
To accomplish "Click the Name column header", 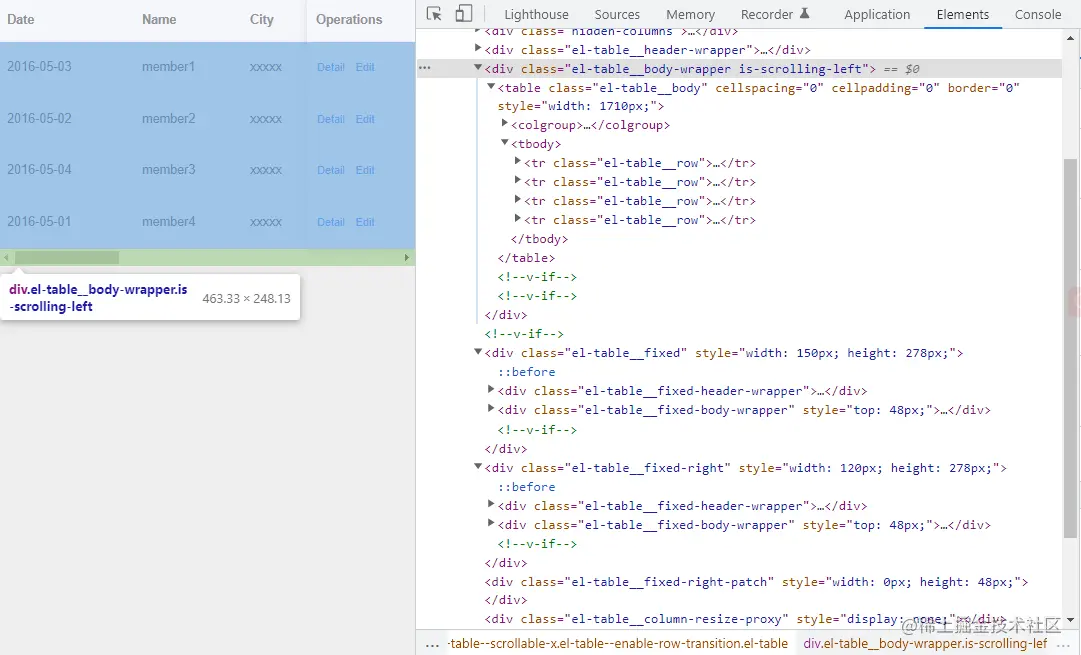I will click(159, 19).
